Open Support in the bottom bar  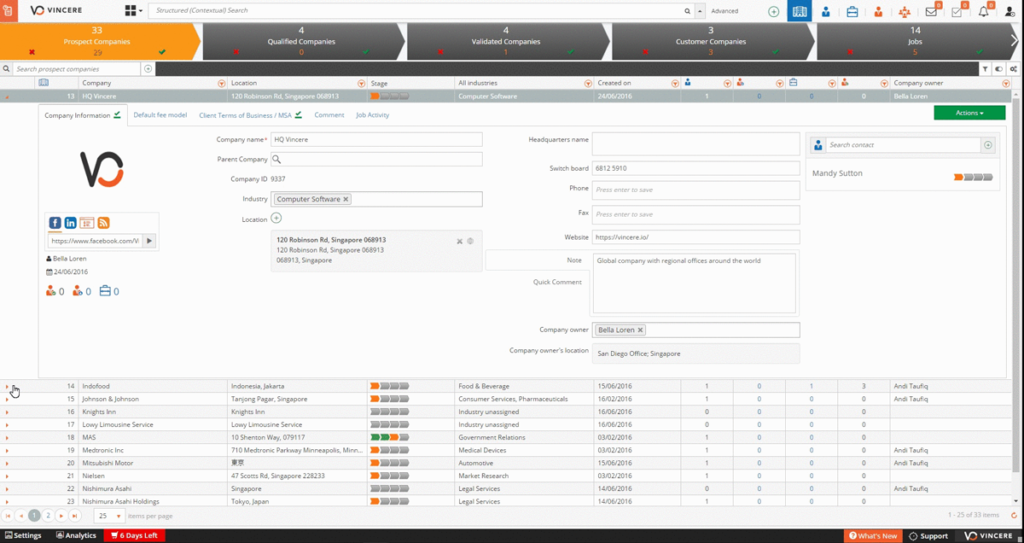929,536
